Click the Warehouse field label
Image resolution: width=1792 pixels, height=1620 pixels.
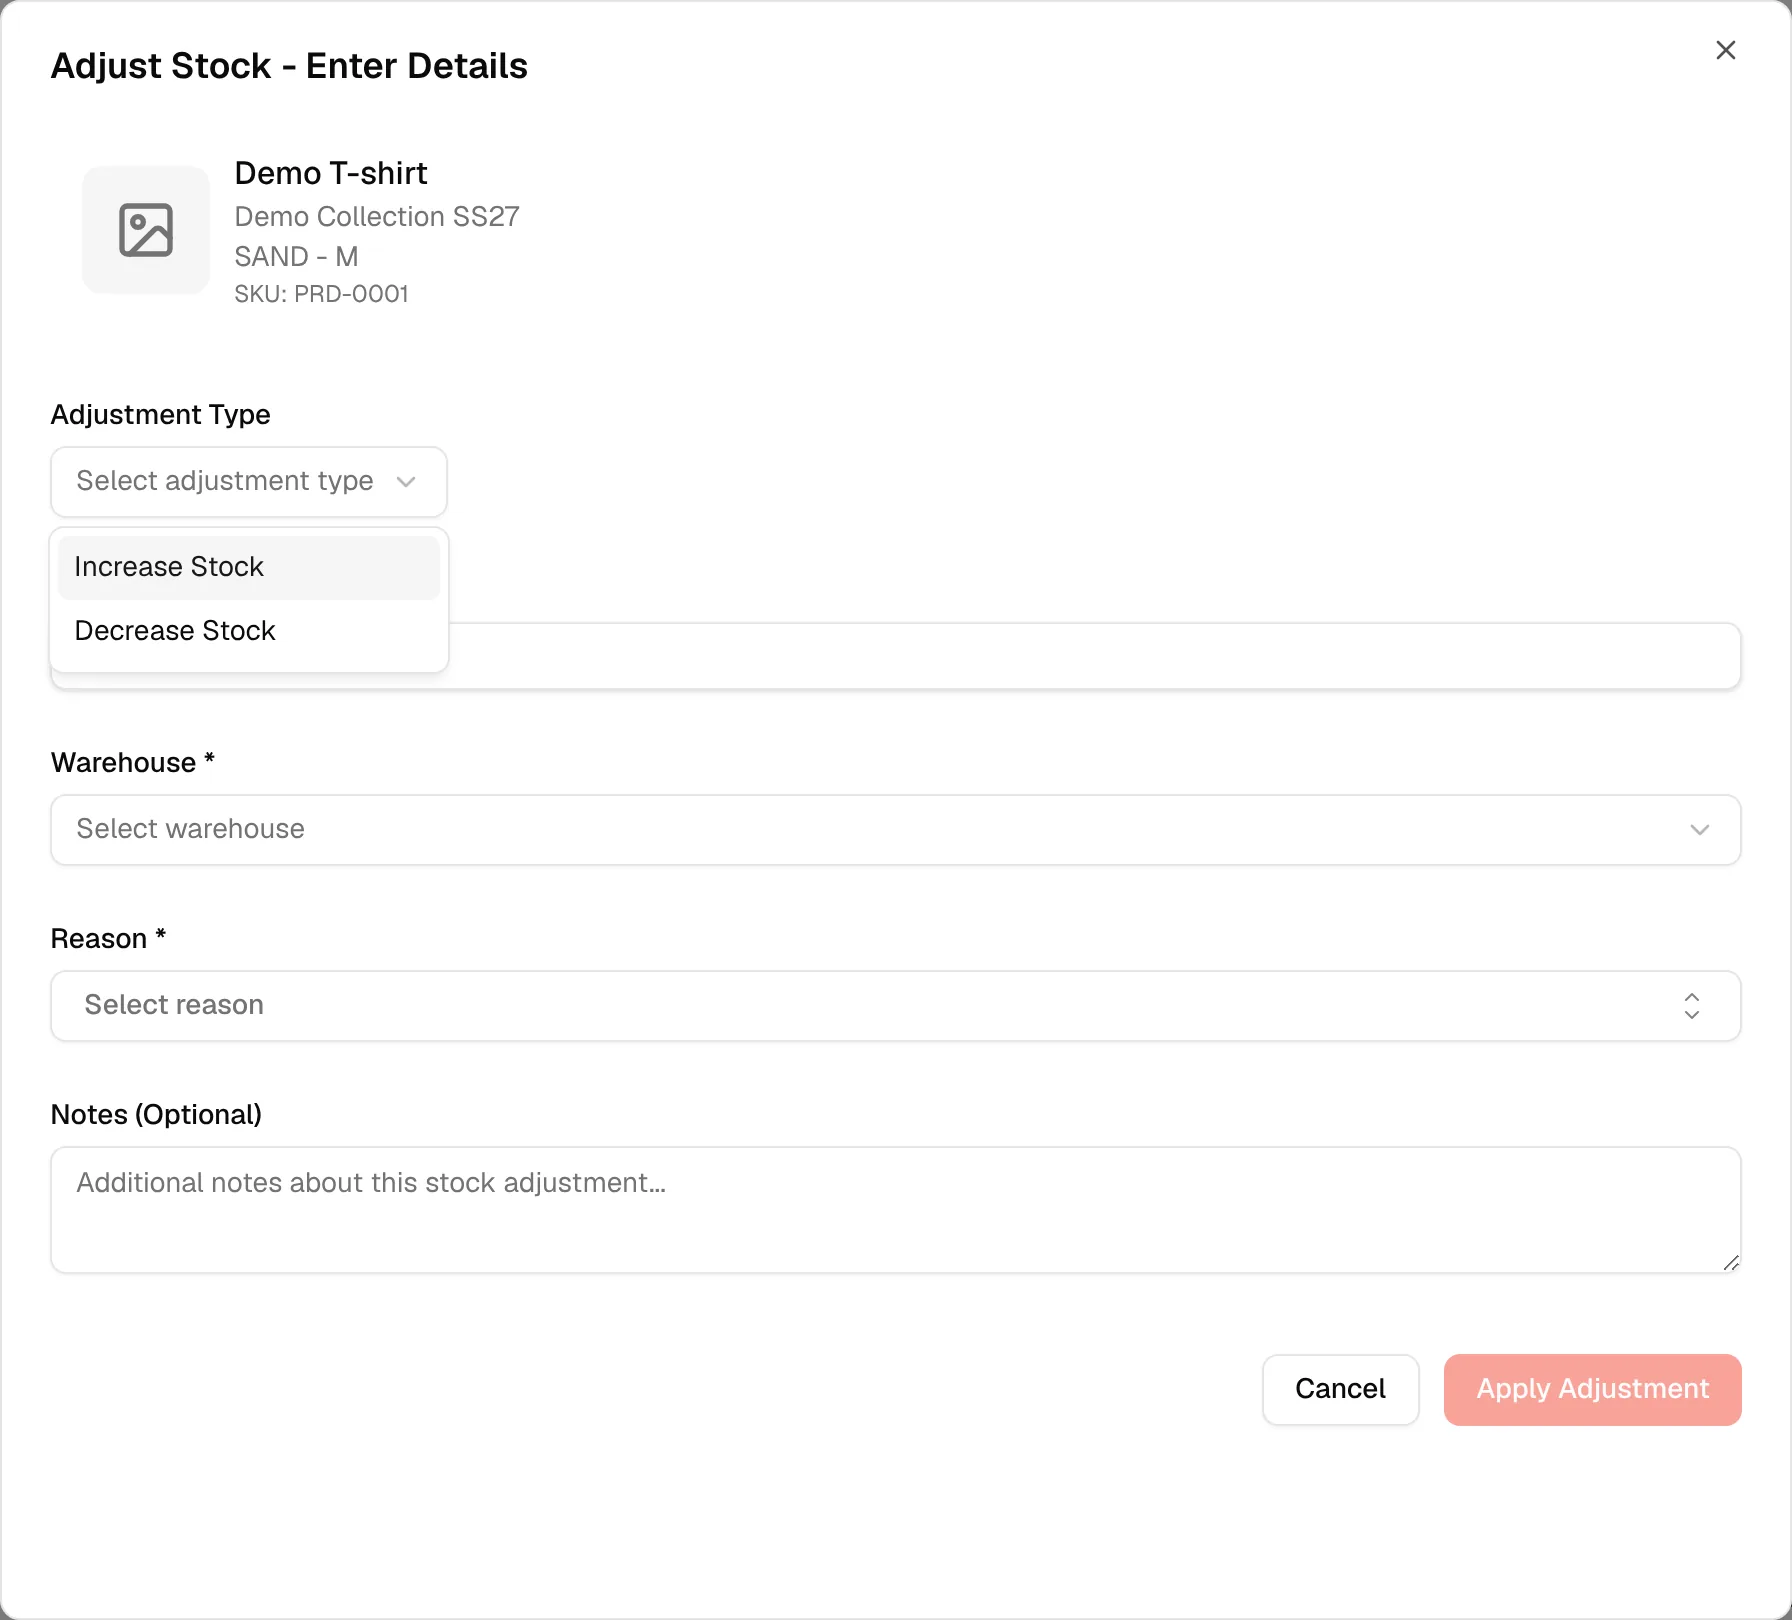[133, 763]
